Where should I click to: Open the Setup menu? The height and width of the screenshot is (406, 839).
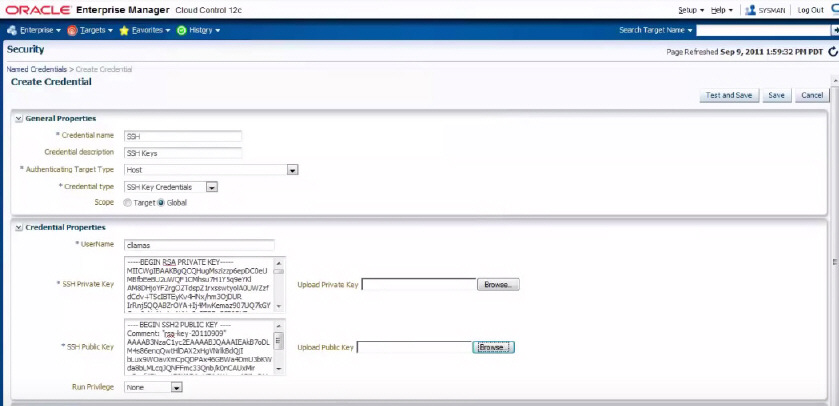click(x=691, y=10)
